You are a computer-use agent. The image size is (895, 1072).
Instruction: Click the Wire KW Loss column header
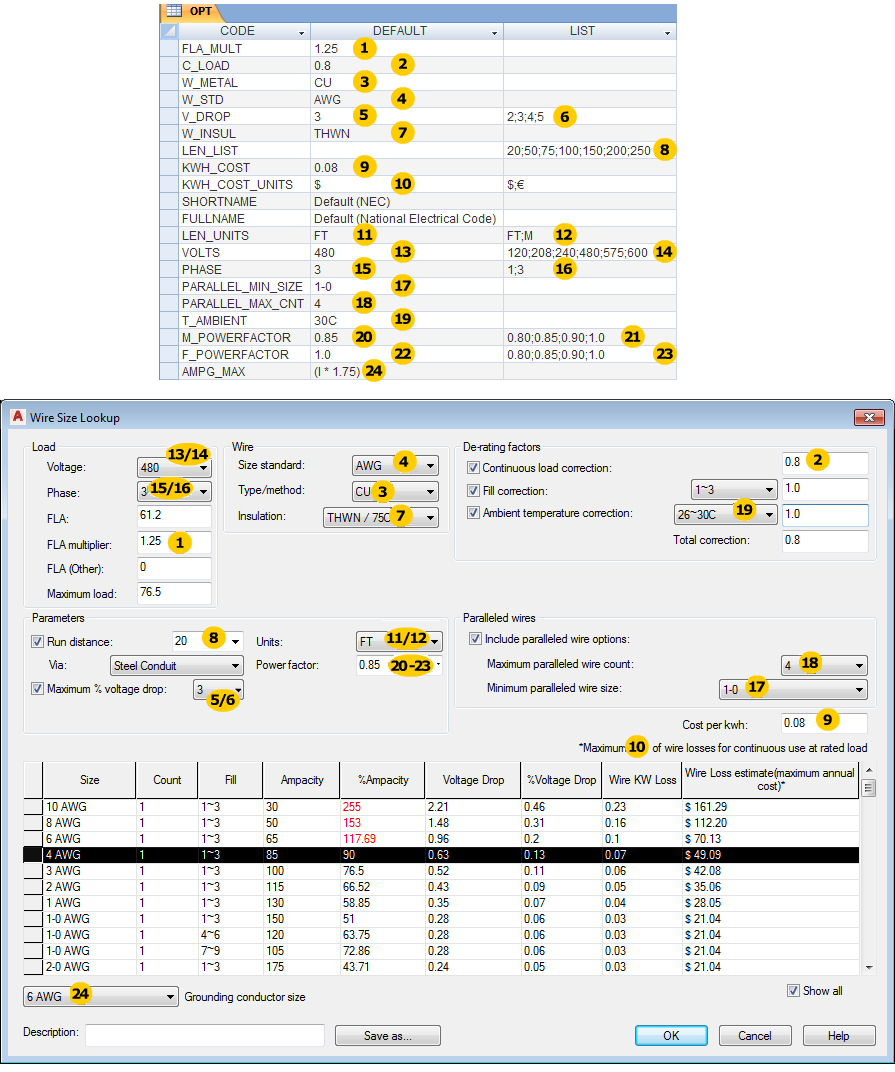[642, 780]
